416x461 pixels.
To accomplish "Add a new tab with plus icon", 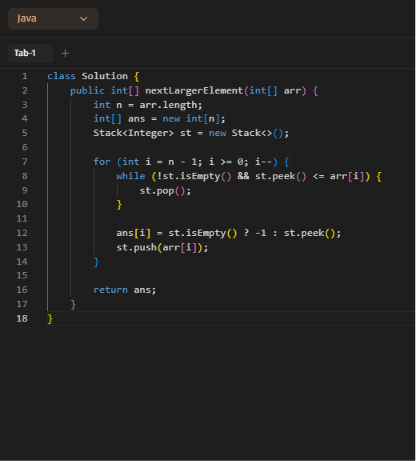I will coord(65,53).
